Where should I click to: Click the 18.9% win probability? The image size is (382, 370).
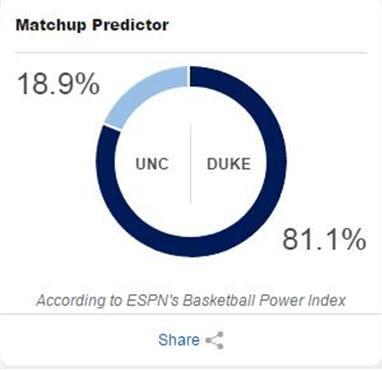58,84
